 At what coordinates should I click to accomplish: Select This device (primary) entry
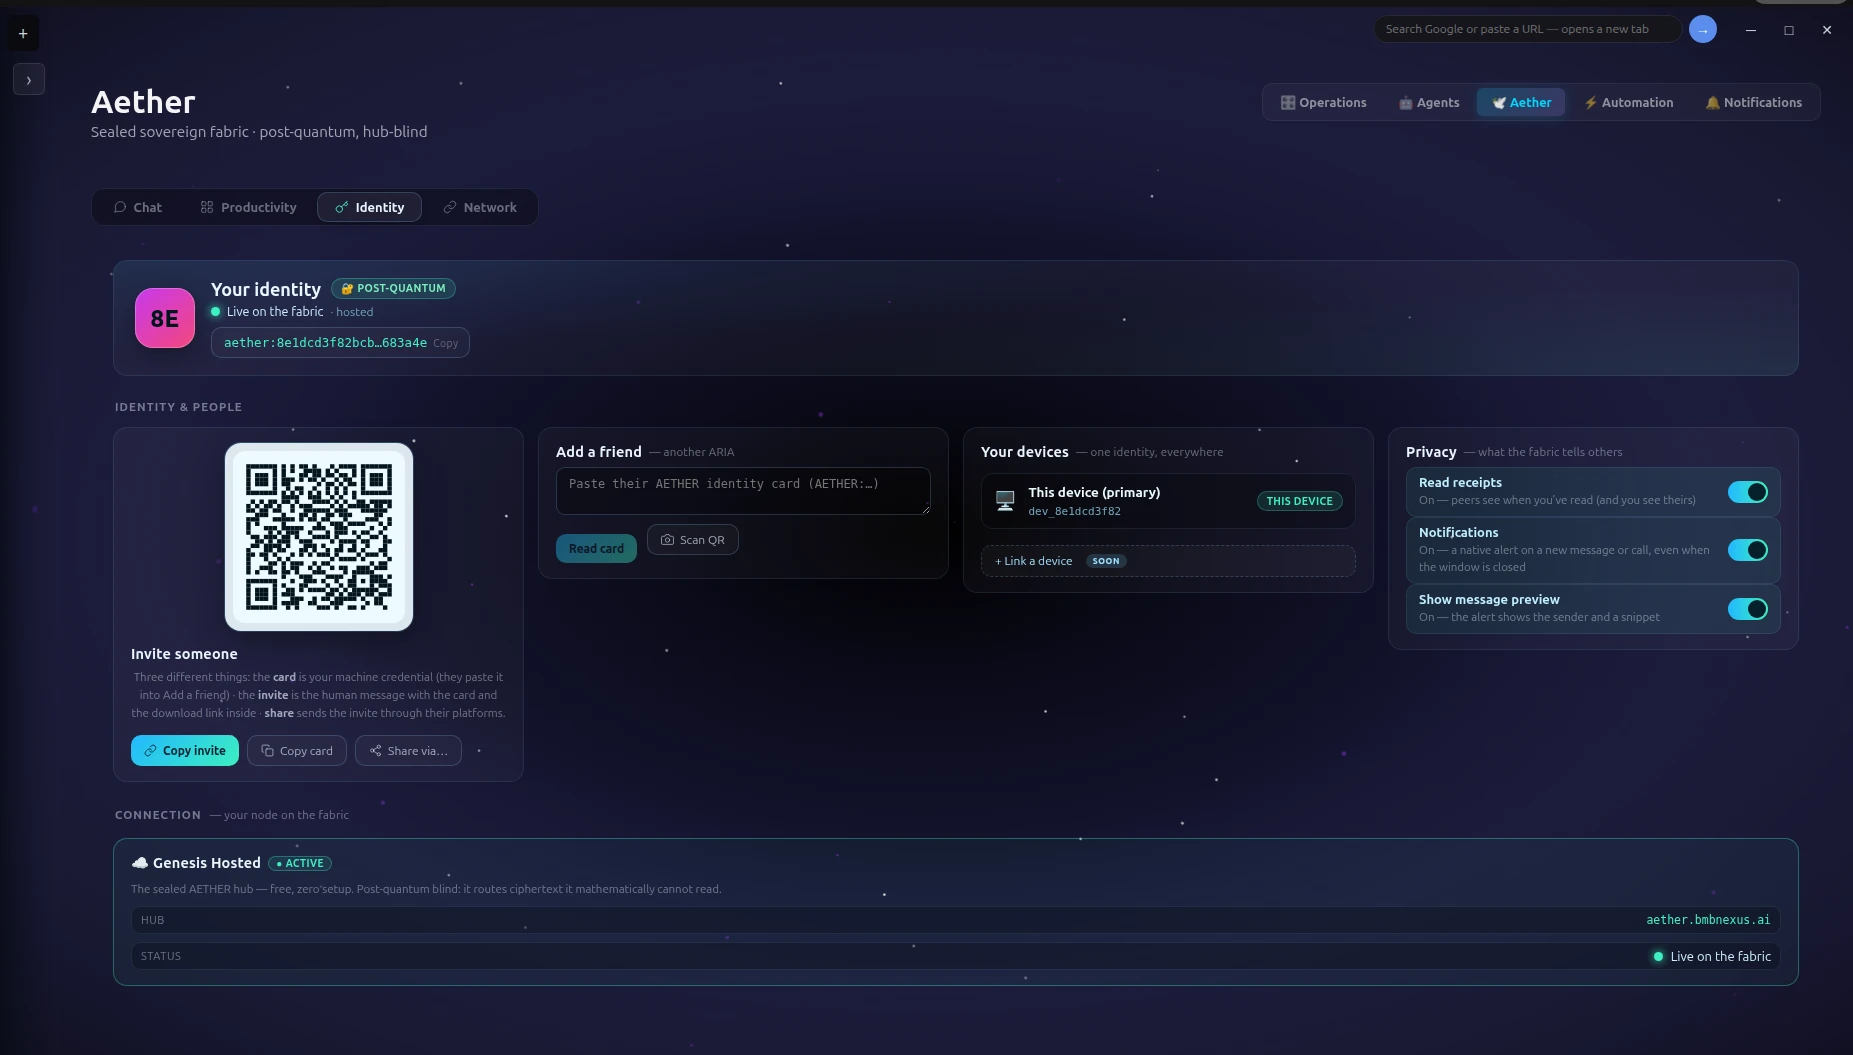tap(1168, 501)
